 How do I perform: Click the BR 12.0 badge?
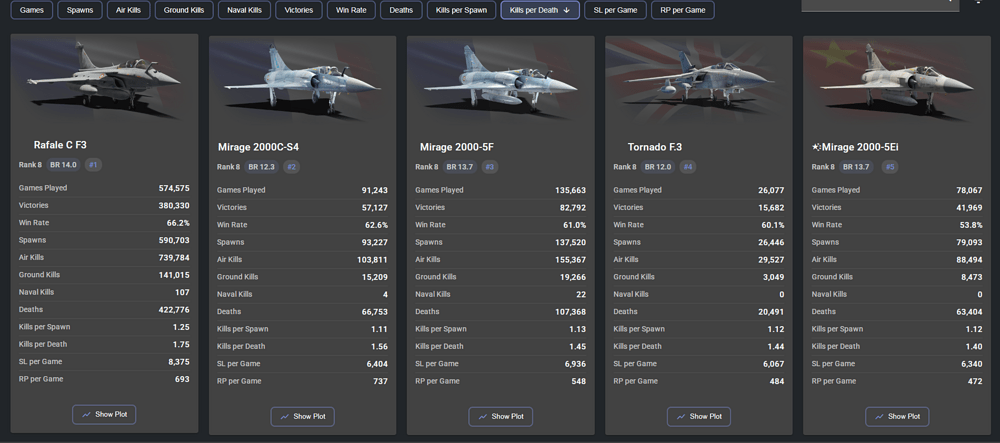click(658, 167)
